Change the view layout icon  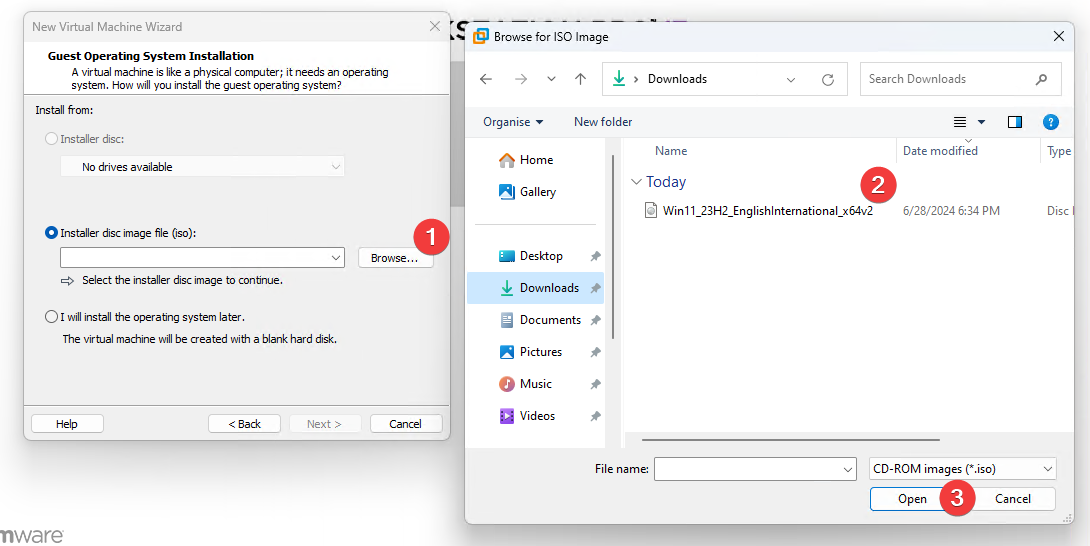[x=960, y=122]
